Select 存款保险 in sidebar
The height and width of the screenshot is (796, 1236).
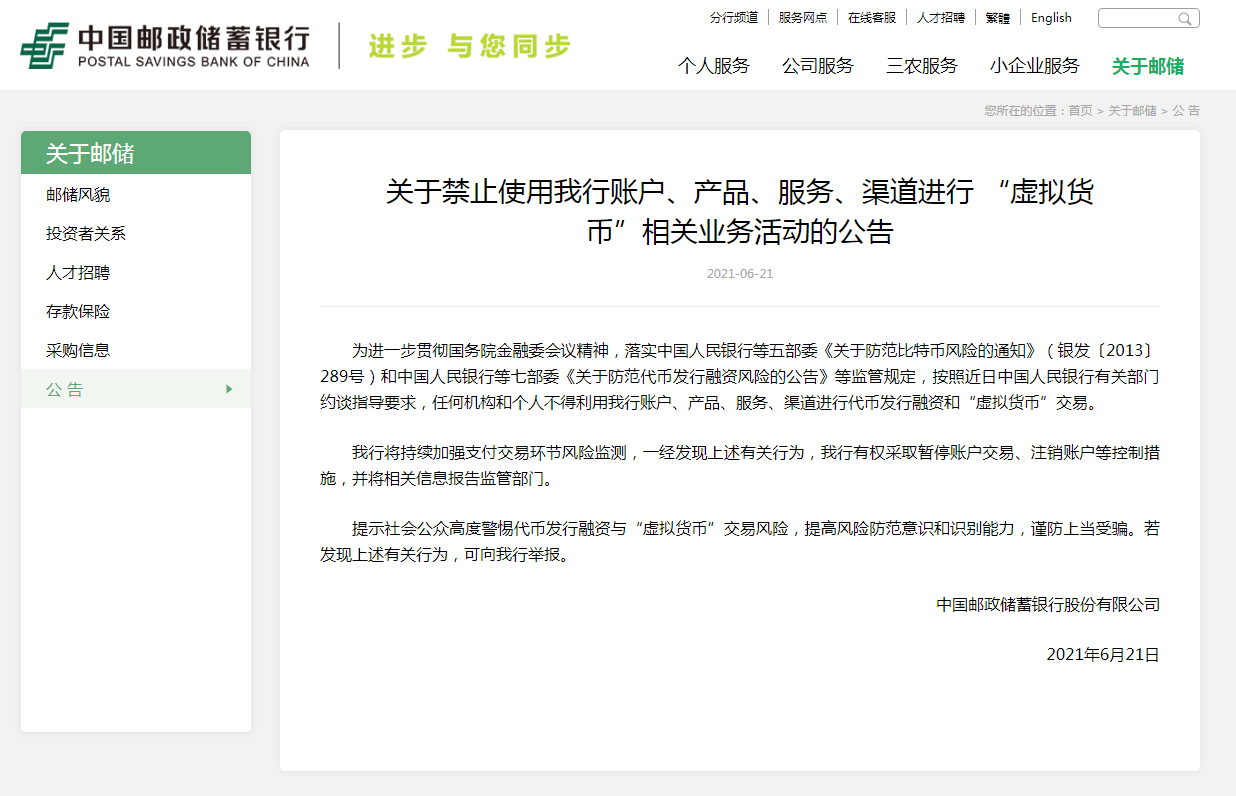click(136, 312)
